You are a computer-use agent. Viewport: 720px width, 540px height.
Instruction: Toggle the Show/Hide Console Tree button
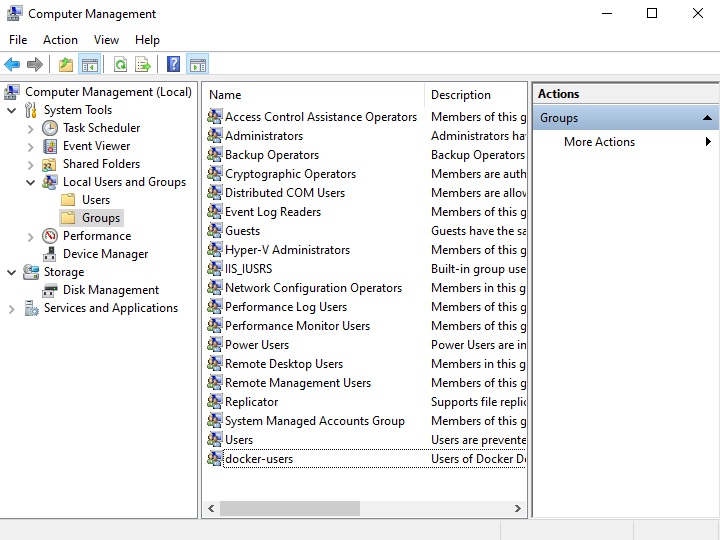90,65
